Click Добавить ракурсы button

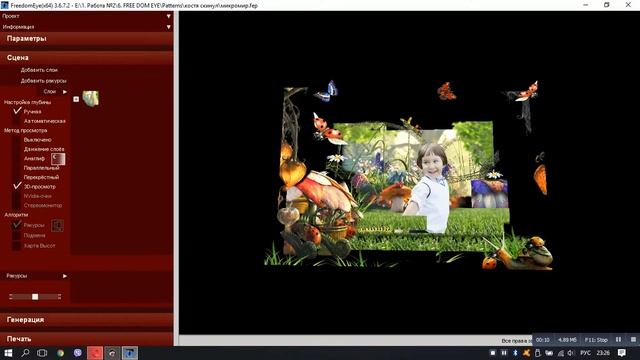[43, 81]
